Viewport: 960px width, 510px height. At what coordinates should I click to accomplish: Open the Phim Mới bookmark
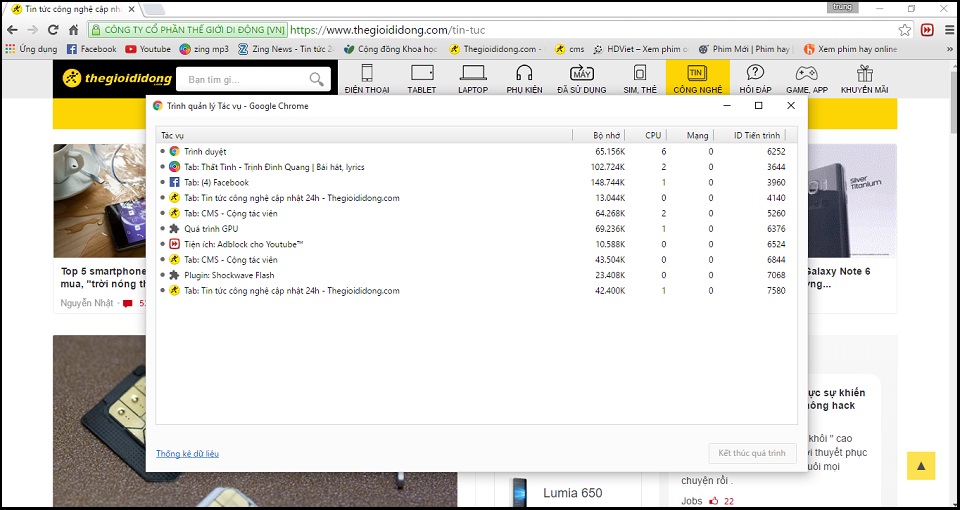point(745,49)
